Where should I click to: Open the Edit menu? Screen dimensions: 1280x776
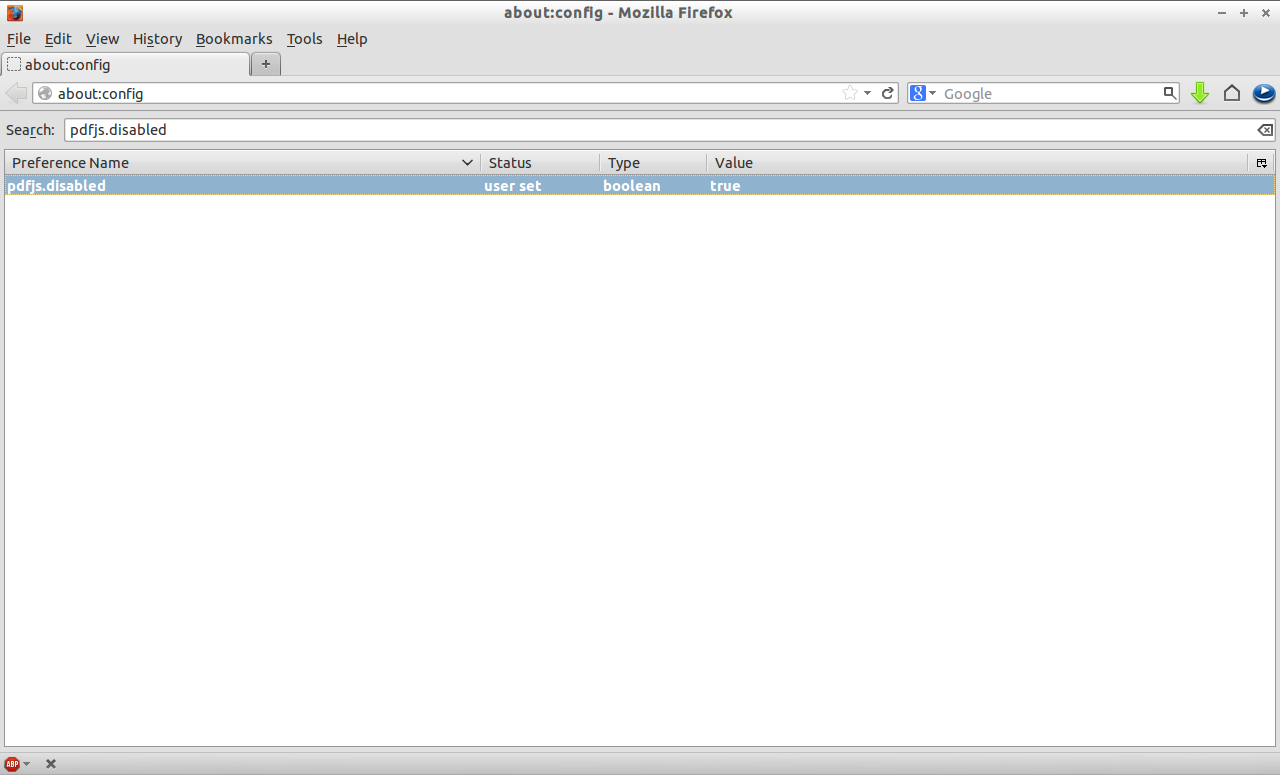58,39
